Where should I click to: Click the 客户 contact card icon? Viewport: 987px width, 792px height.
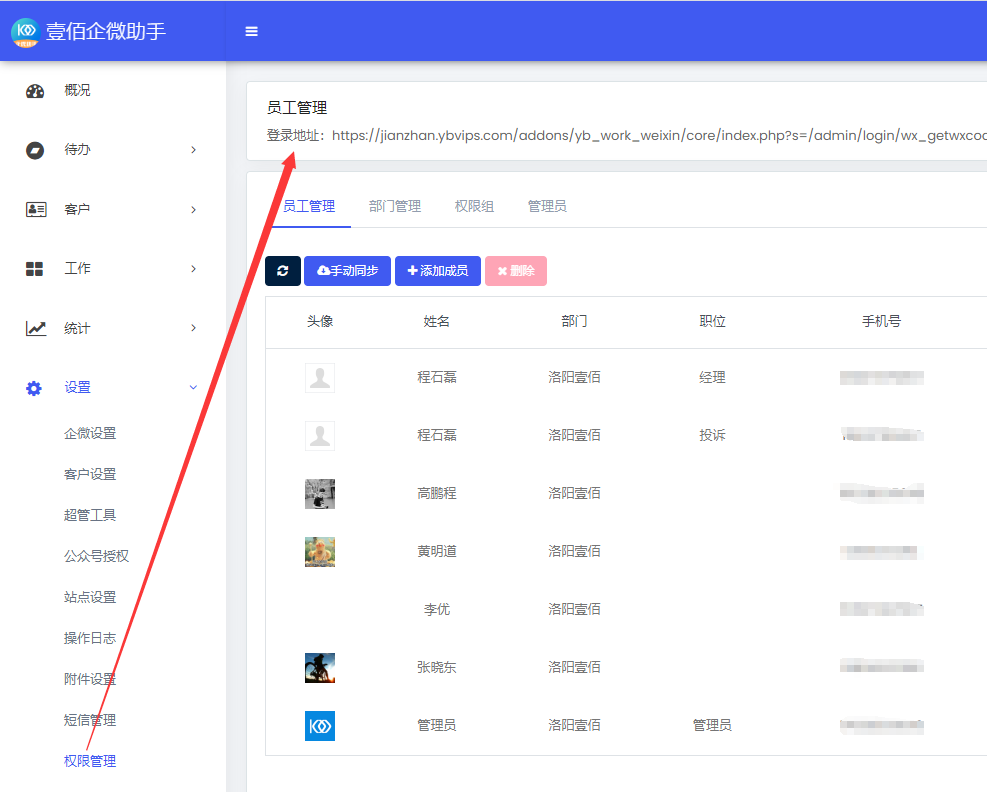[36, 210]
